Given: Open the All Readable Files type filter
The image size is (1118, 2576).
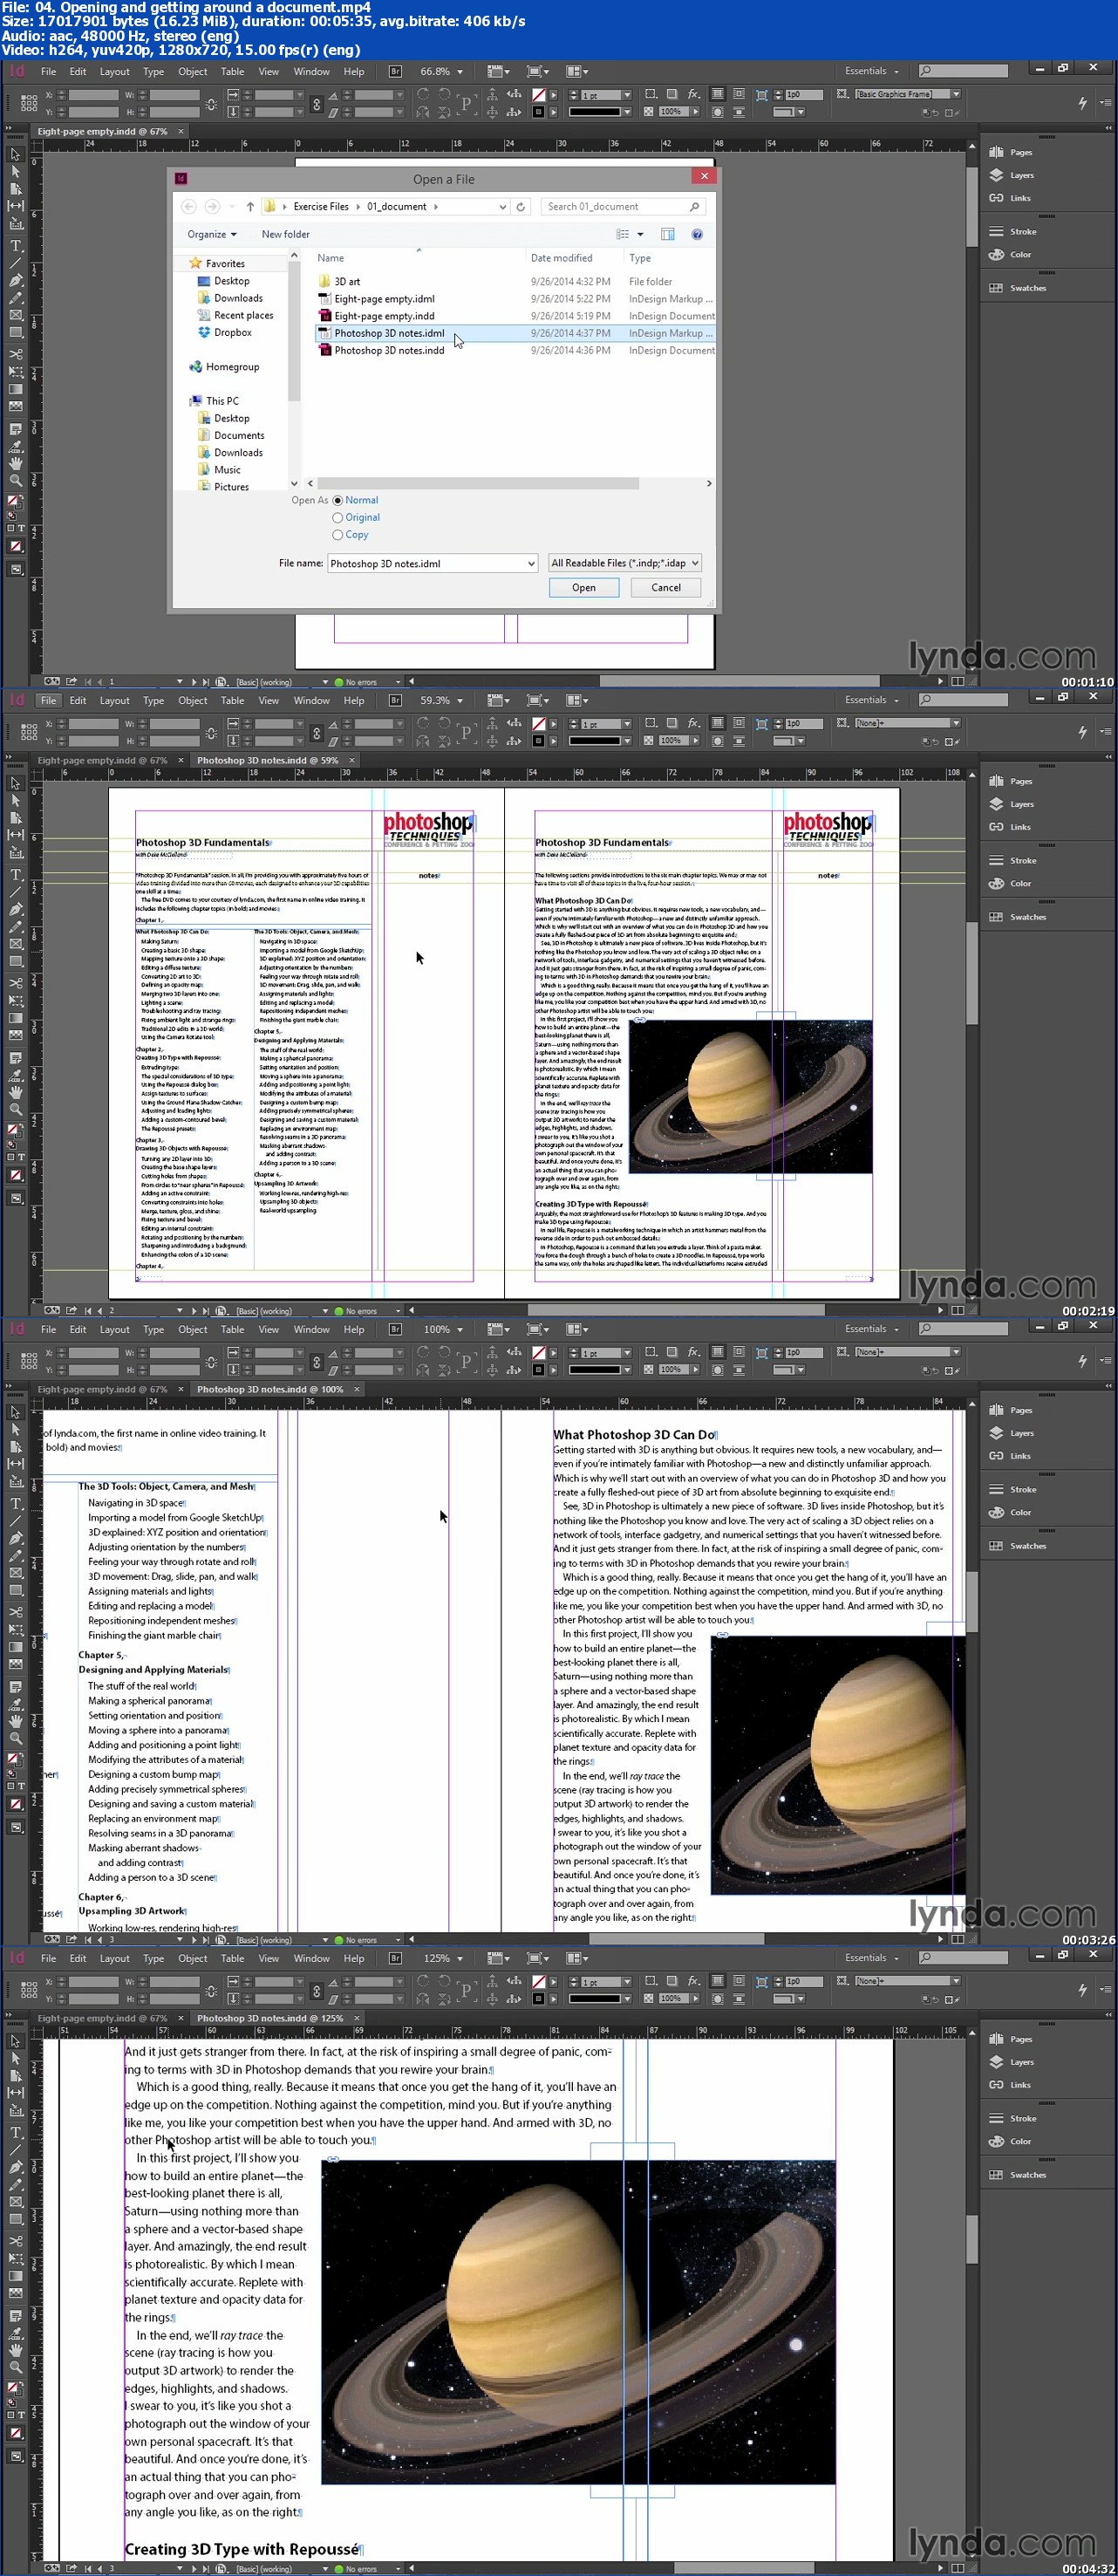Looking at the screenshot, I should click(624, 563).
